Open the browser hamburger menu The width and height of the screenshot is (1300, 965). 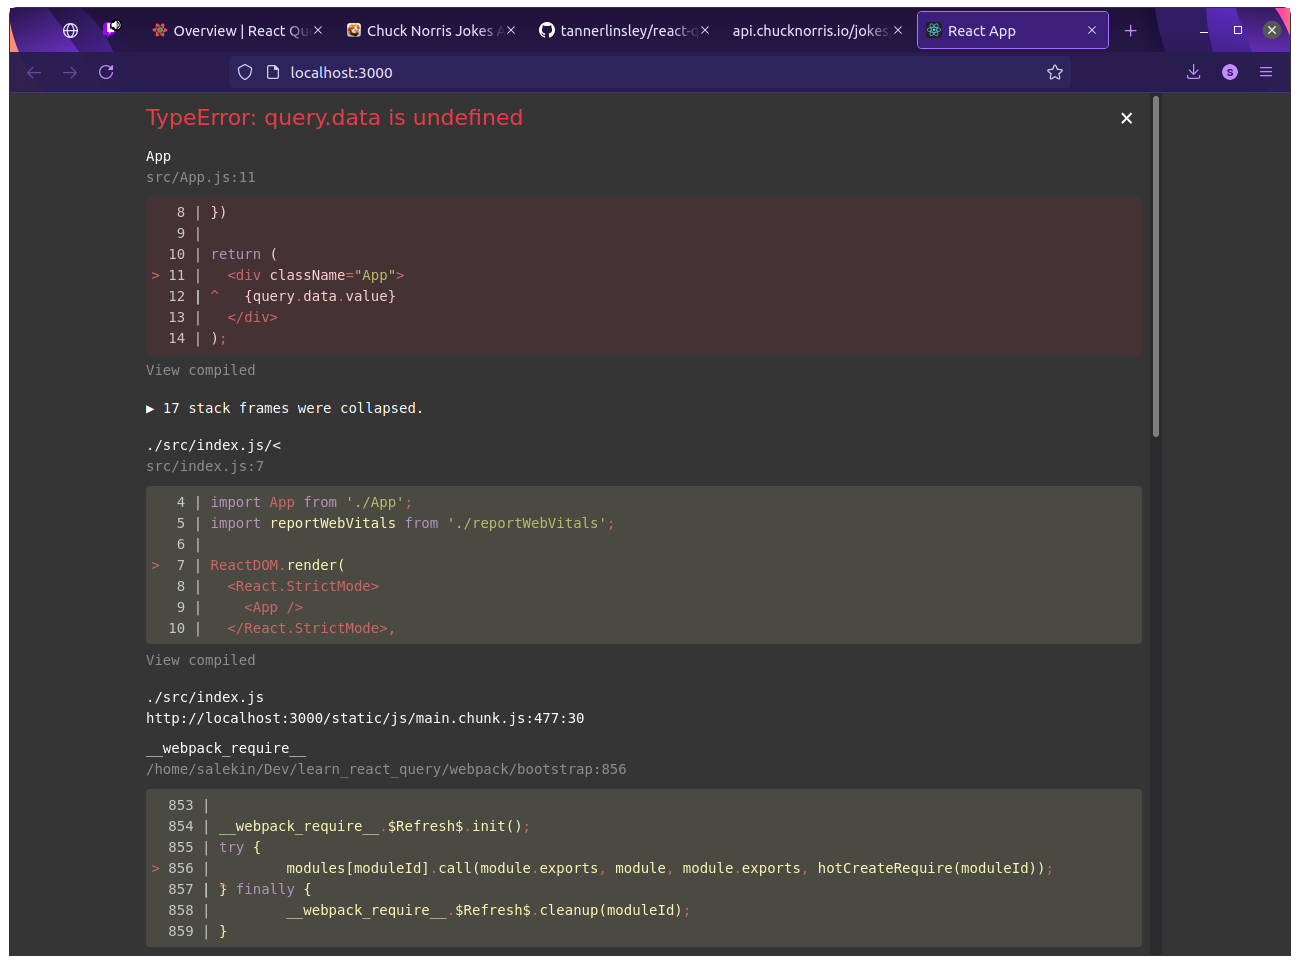pos(1266,71)
